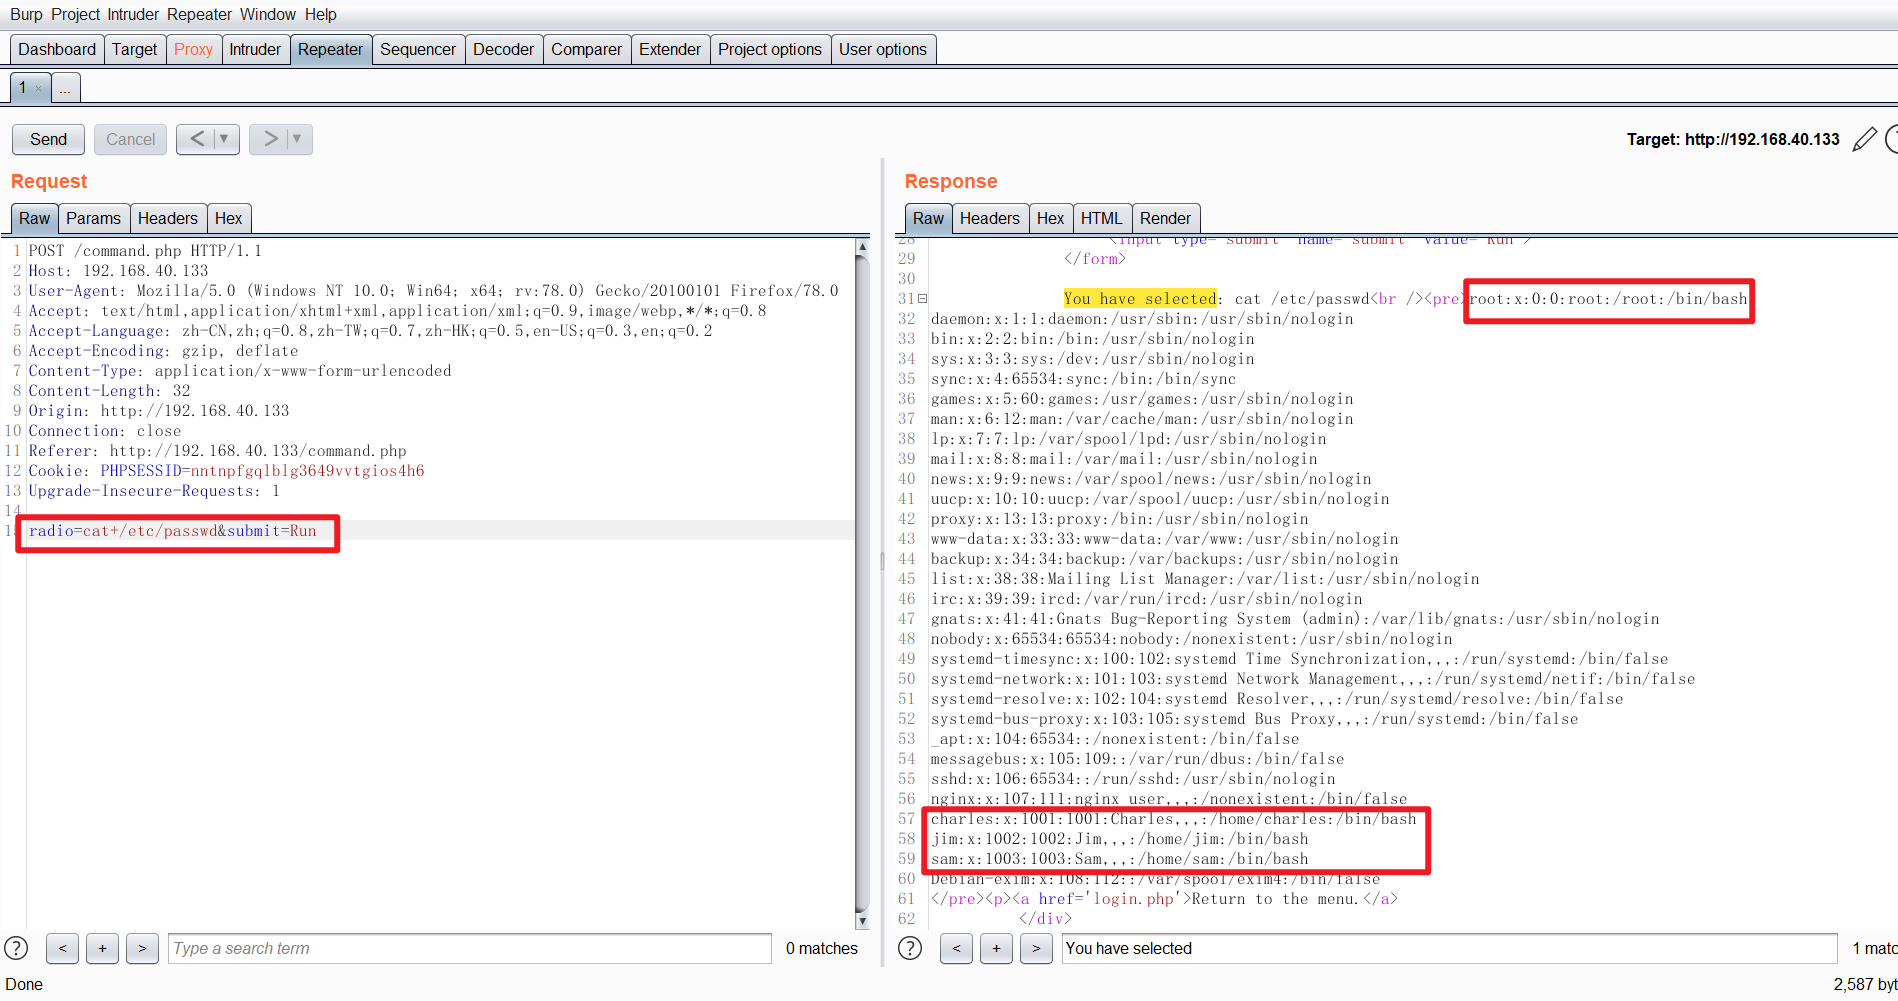Viewport: 1898px width, 1001px height.
Task: Add a new Repeater tab with the ... button
Action: 65,88
